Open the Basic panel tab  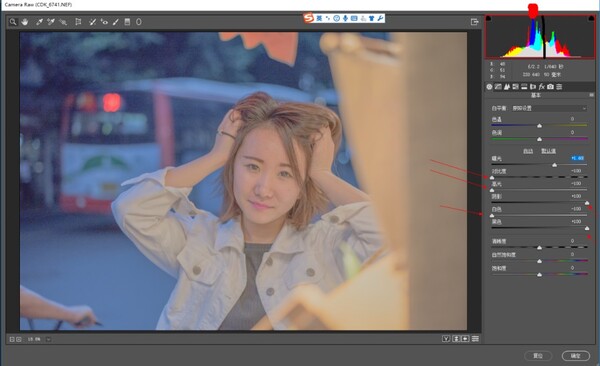489,87
